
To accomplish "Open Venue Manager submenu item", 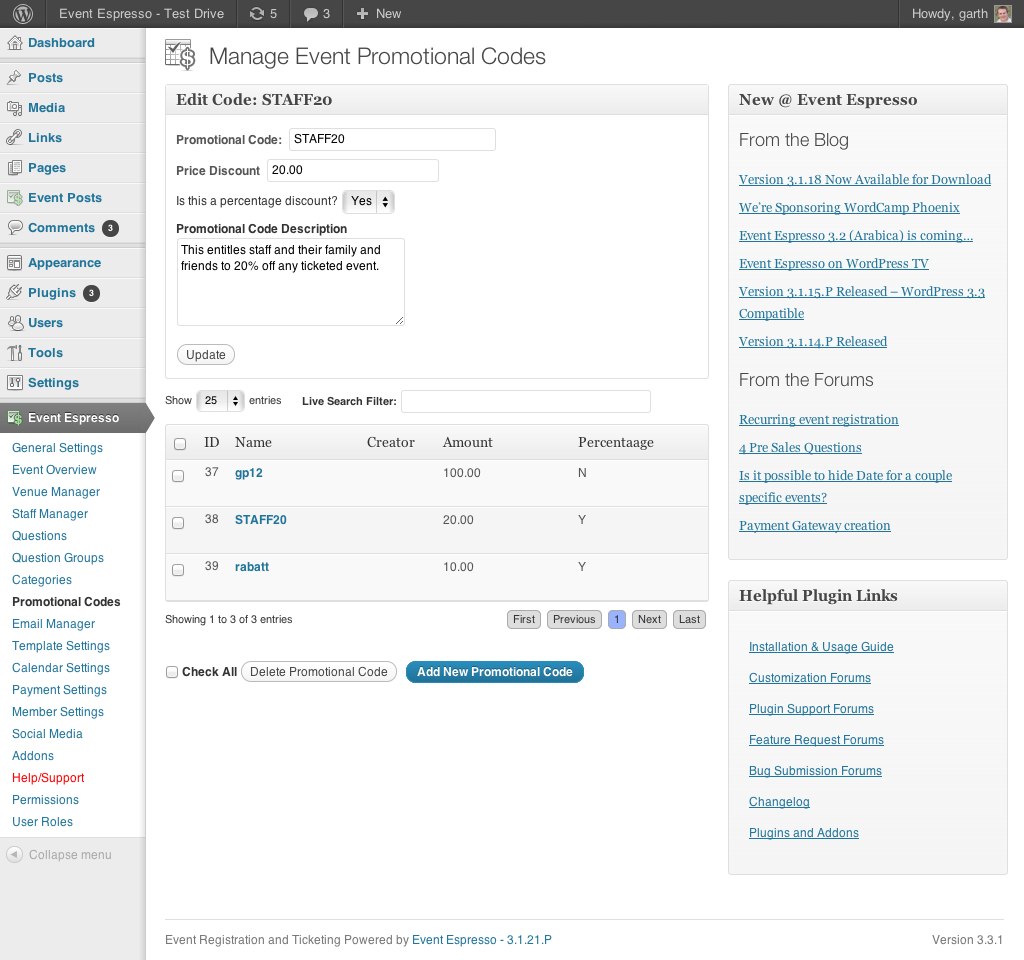I will pyautogui.click(x=56, y=492).
